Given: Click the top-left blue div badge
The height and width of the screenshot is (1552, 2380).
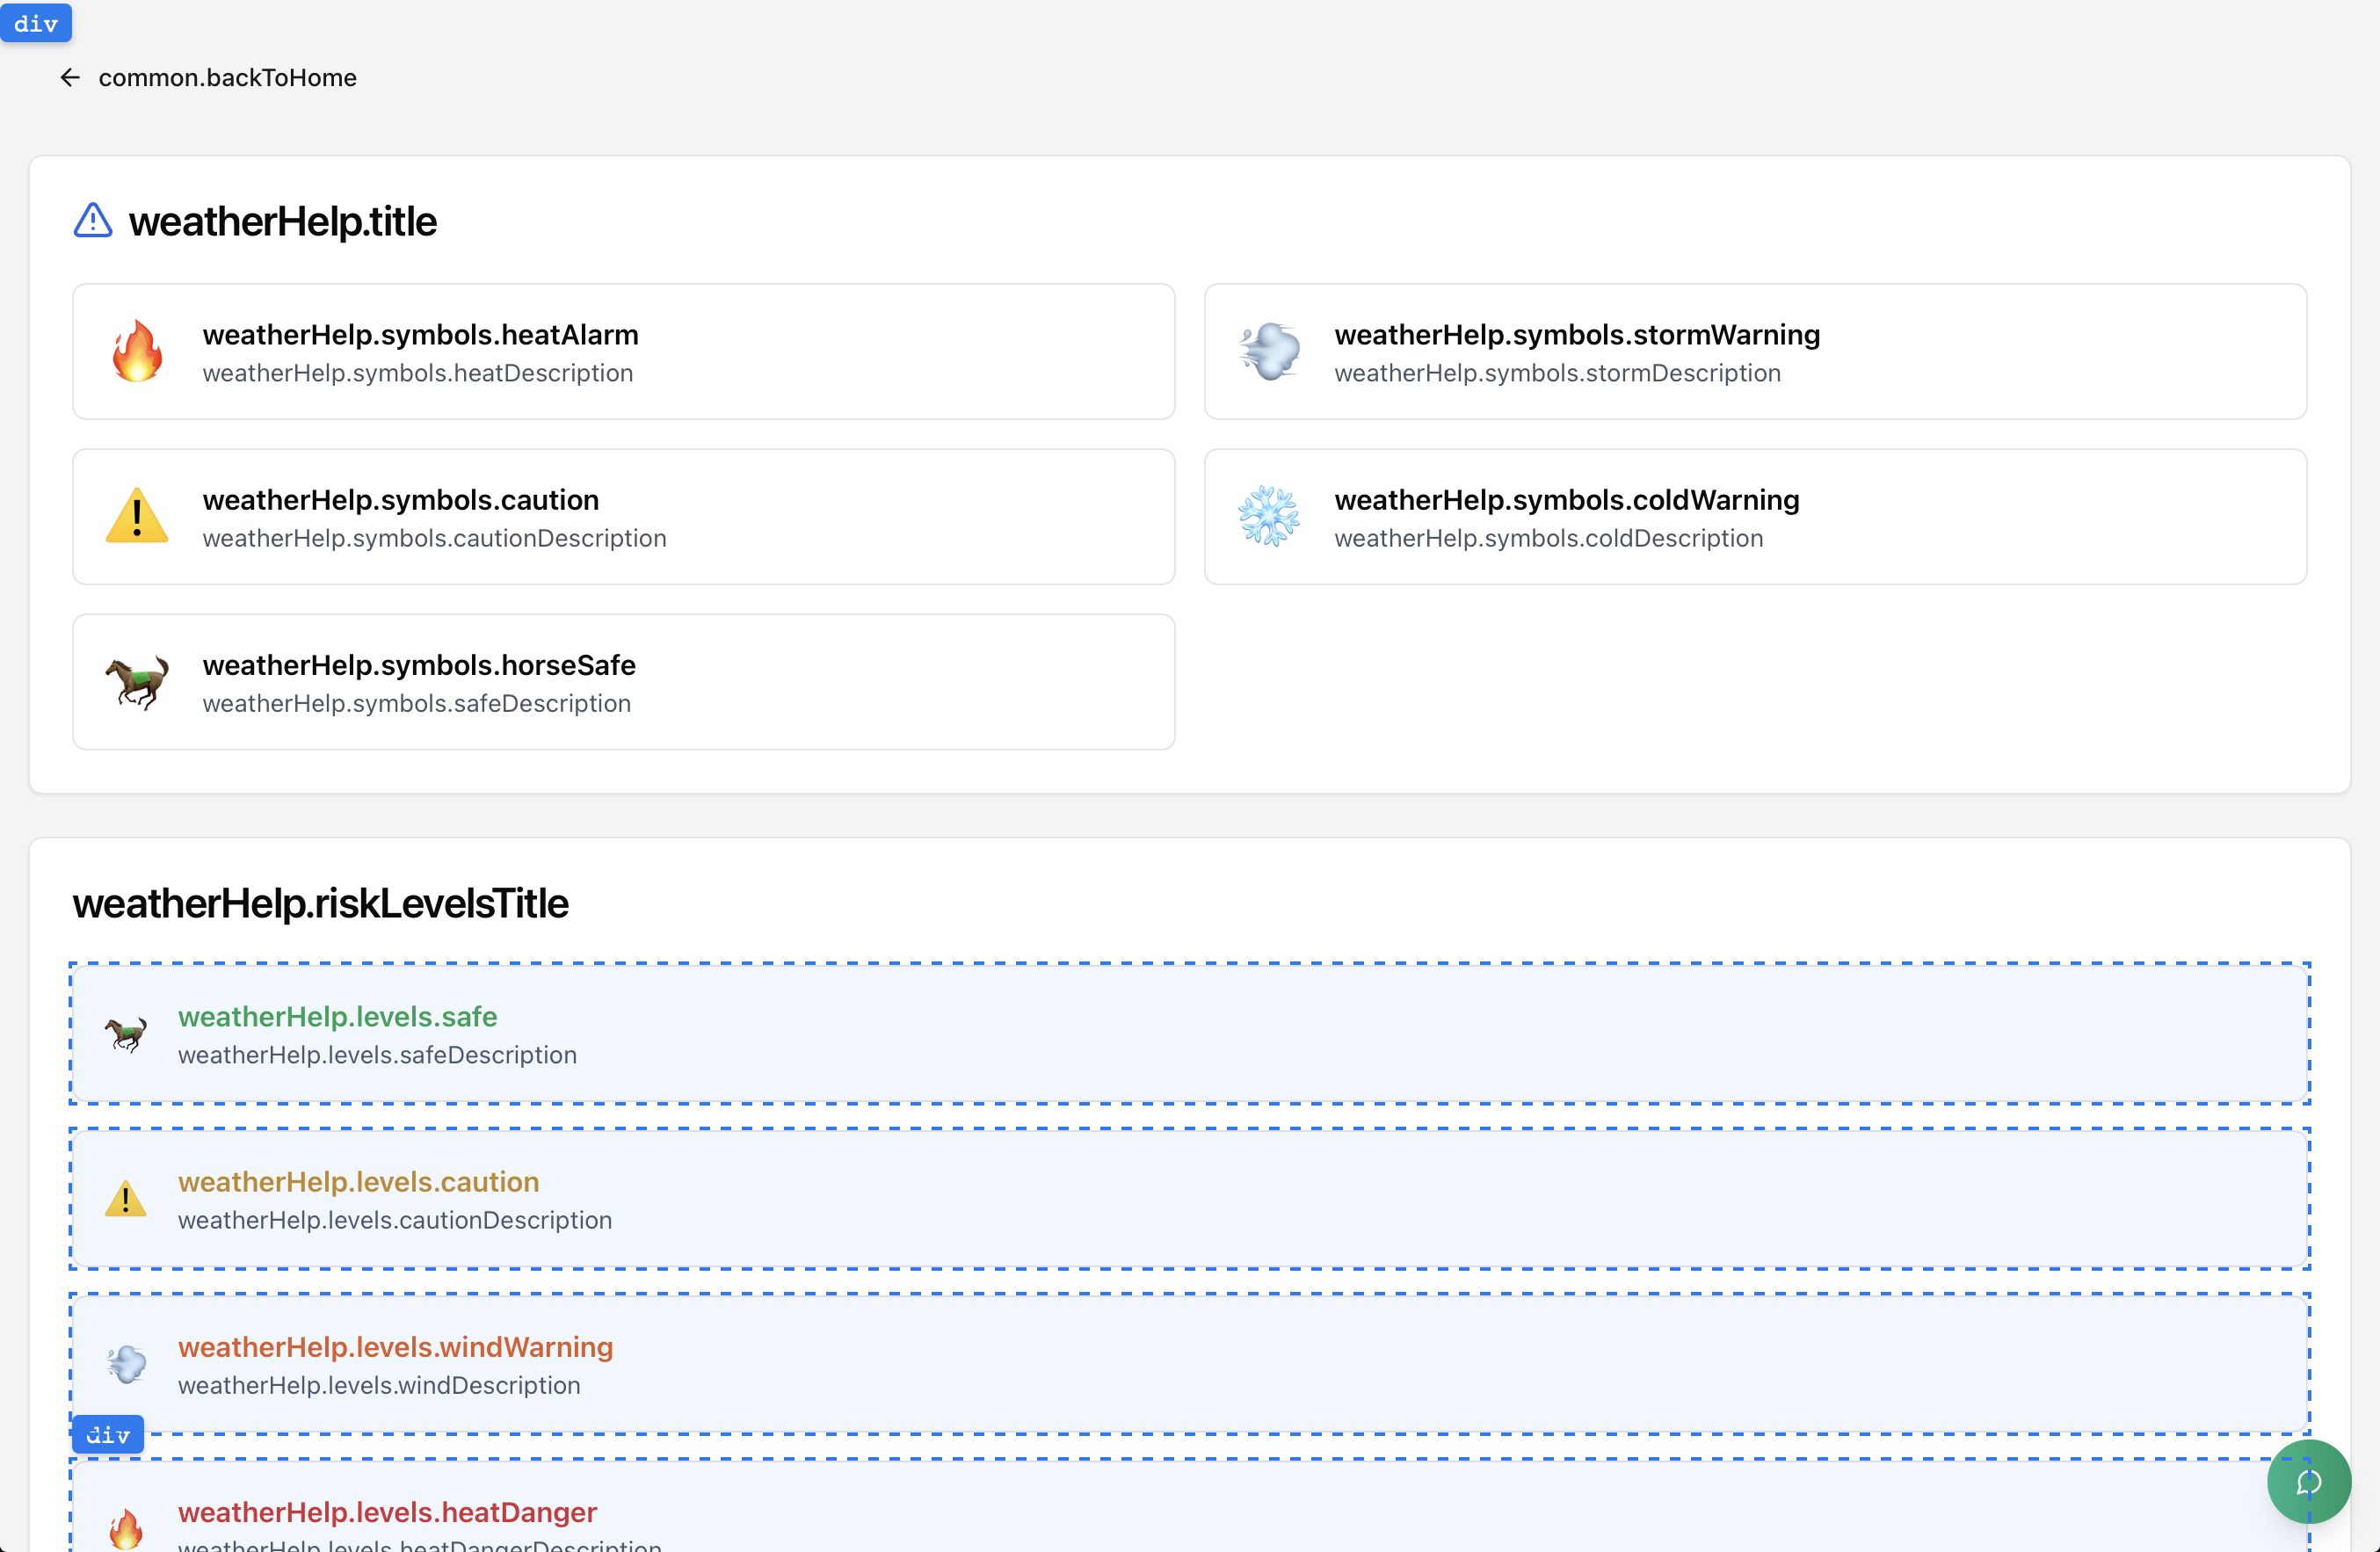Looking at the screenshot, I should (x=36, y=23).
